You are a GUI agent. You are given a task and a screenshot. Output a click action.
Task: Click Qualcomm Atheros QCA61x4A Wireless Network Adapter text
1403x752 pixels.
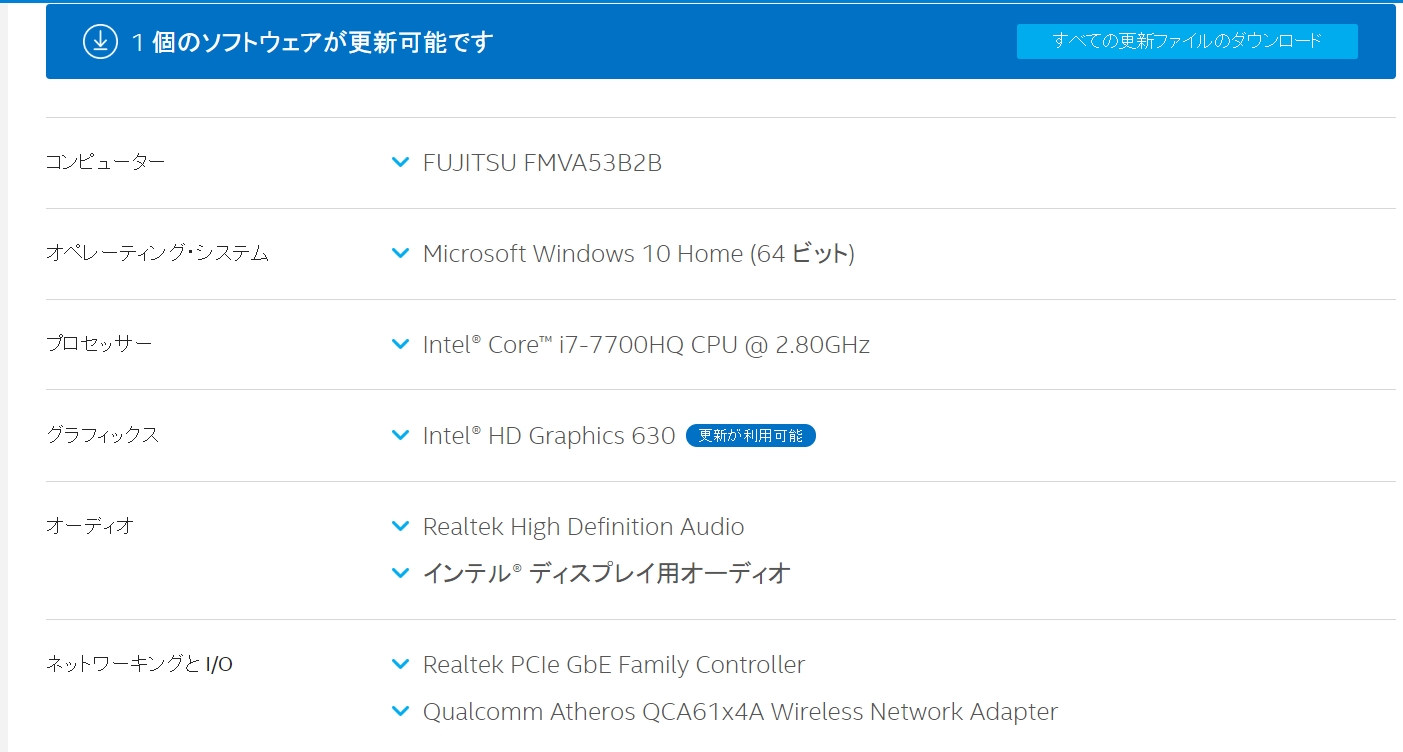[x=740, y=711]
